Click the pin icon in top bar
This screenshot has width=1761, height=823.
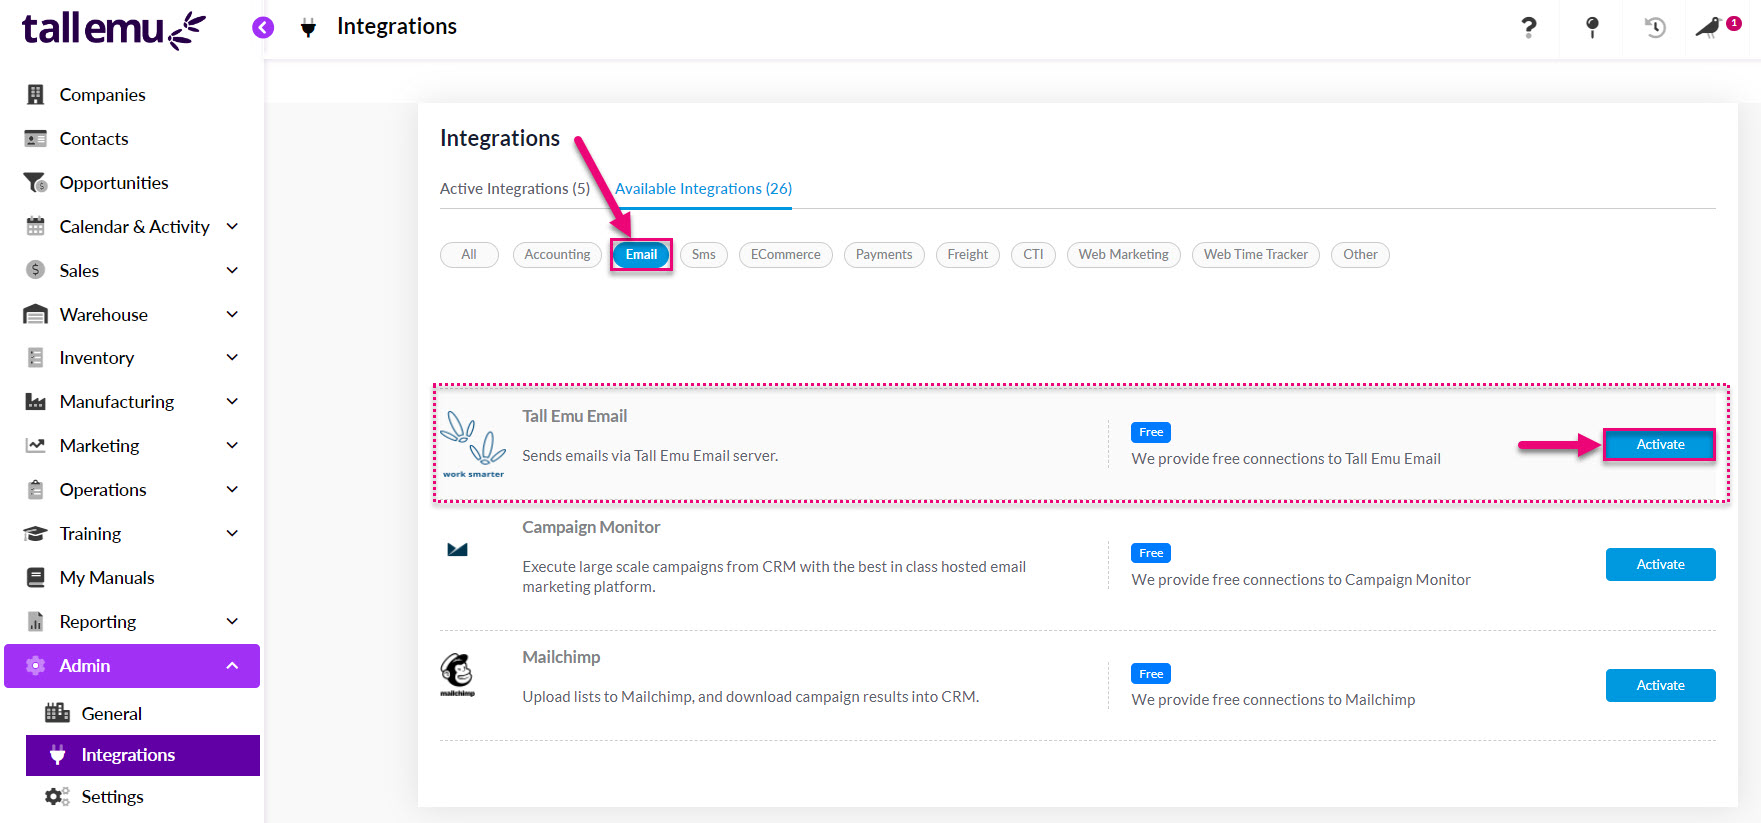coord(1592,27)
